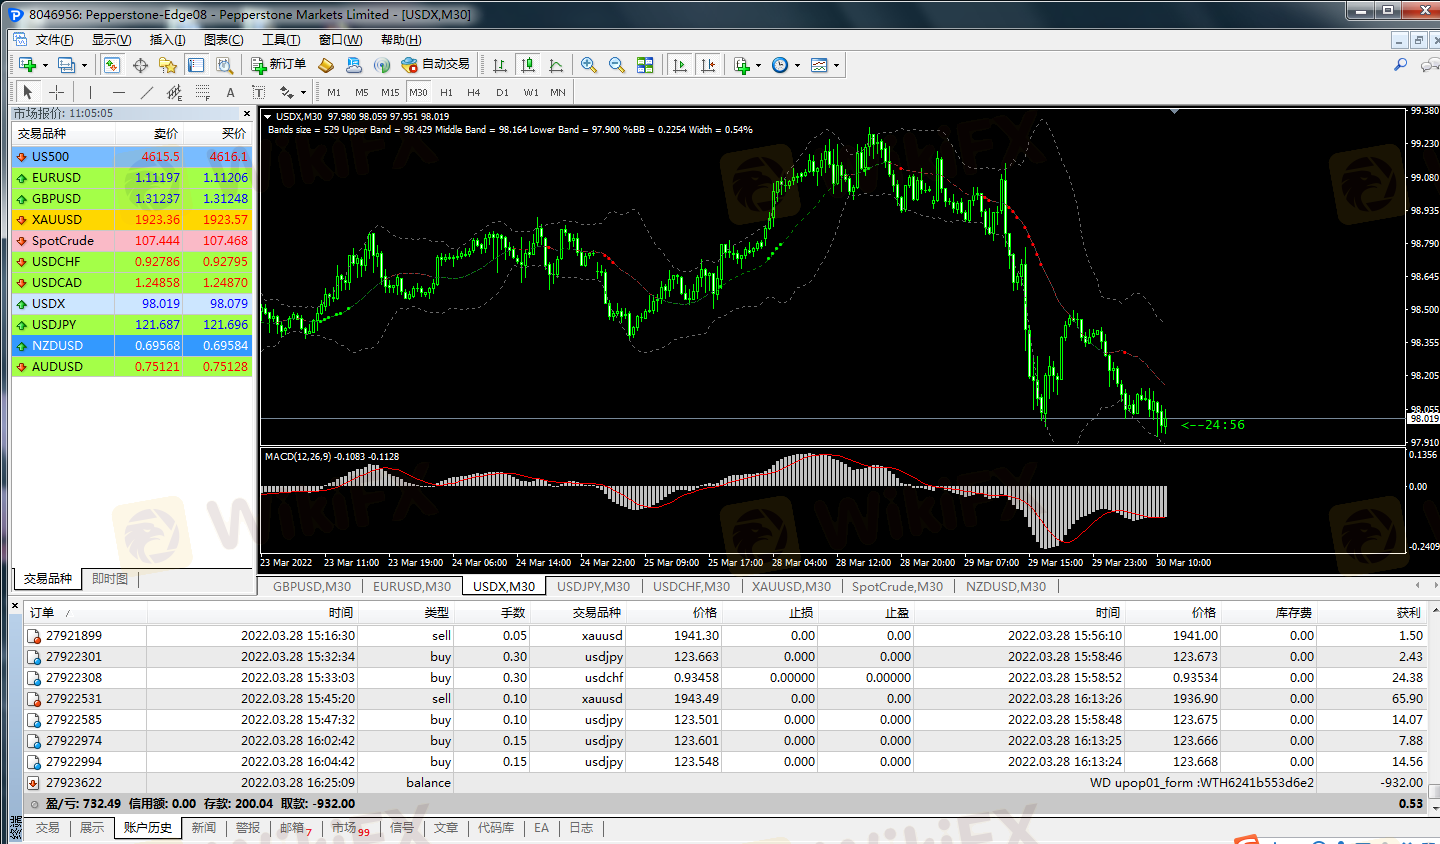The width and height of the screenshot is (1440, 844).
Task: Draw a trendline with the line tool
Action: tap(147, 92)
